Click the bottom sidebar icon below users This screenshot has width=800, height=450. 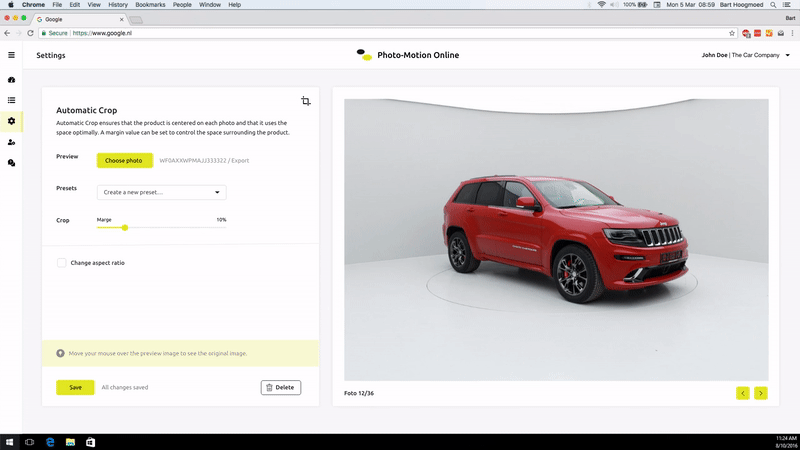11,163
